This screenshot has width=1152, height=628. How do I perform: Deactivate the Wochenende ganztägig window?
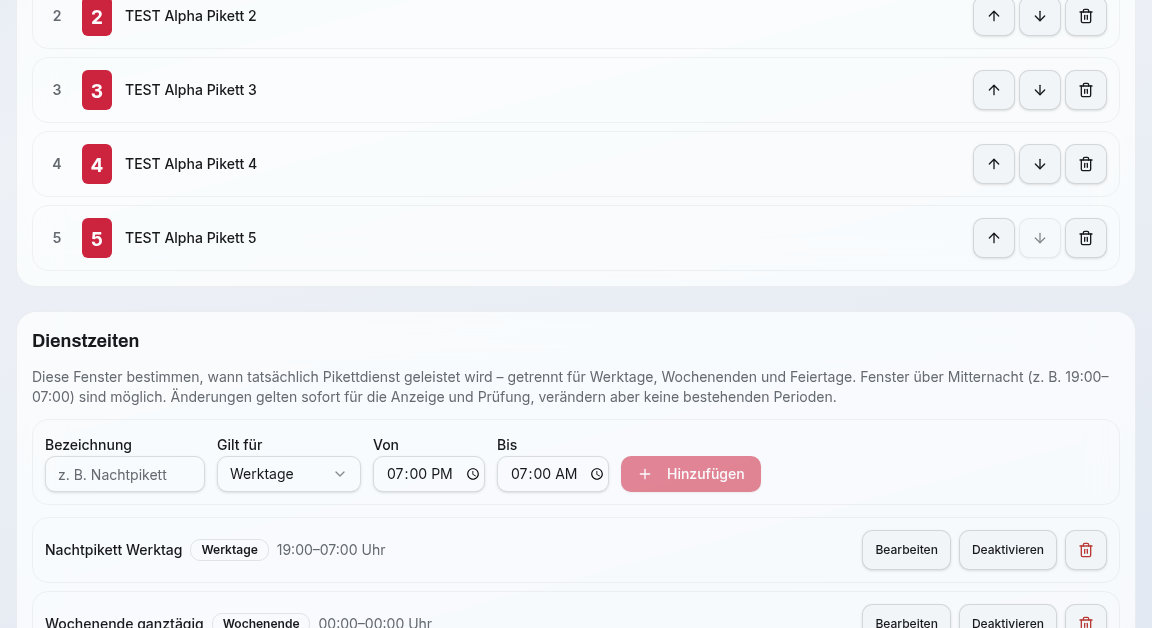pos(1007,617)
